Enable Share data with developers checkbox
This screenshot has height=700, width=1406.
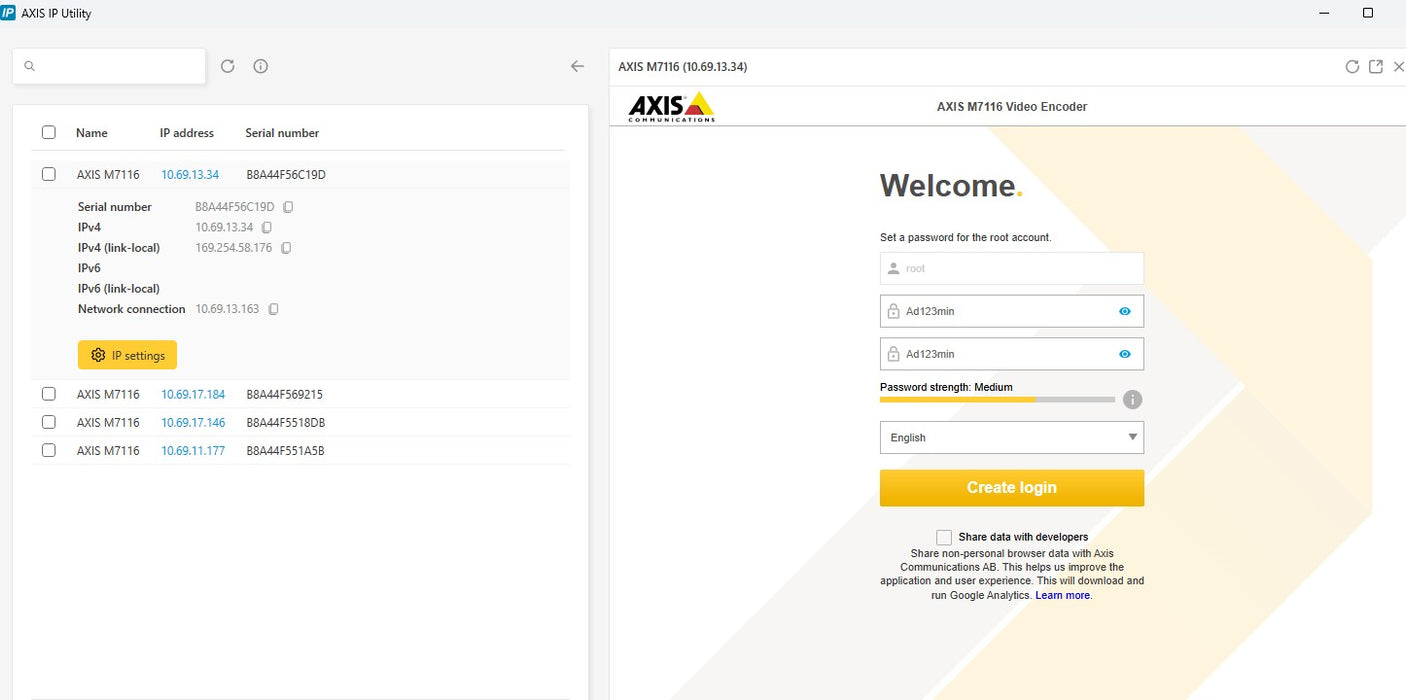944,537
